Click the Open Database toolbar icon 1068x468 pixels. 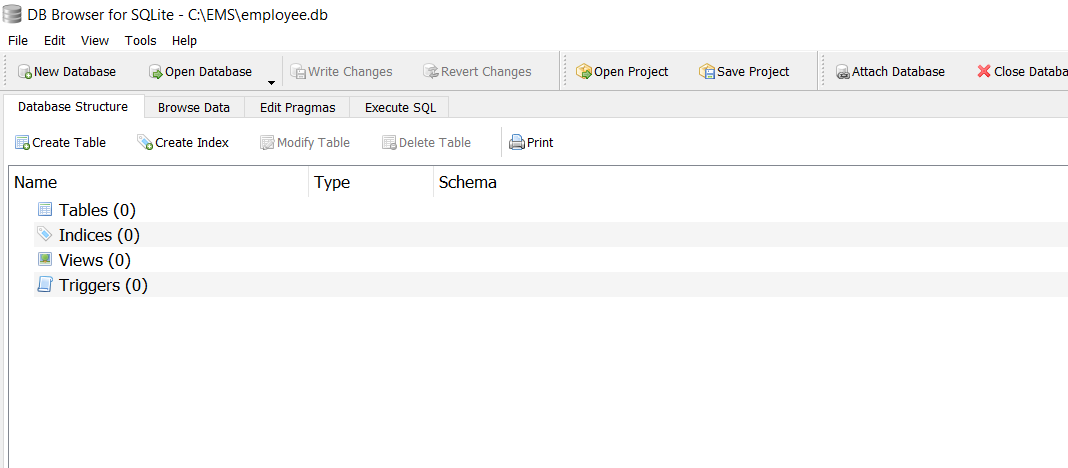[156, 72]
